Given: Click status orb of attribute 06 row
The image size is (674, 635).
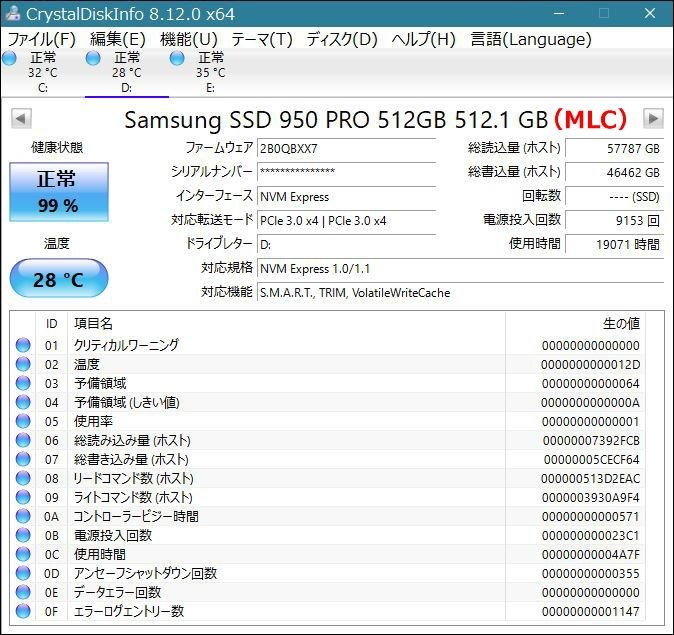Looking at the screenshot, I should coord(23,440).
